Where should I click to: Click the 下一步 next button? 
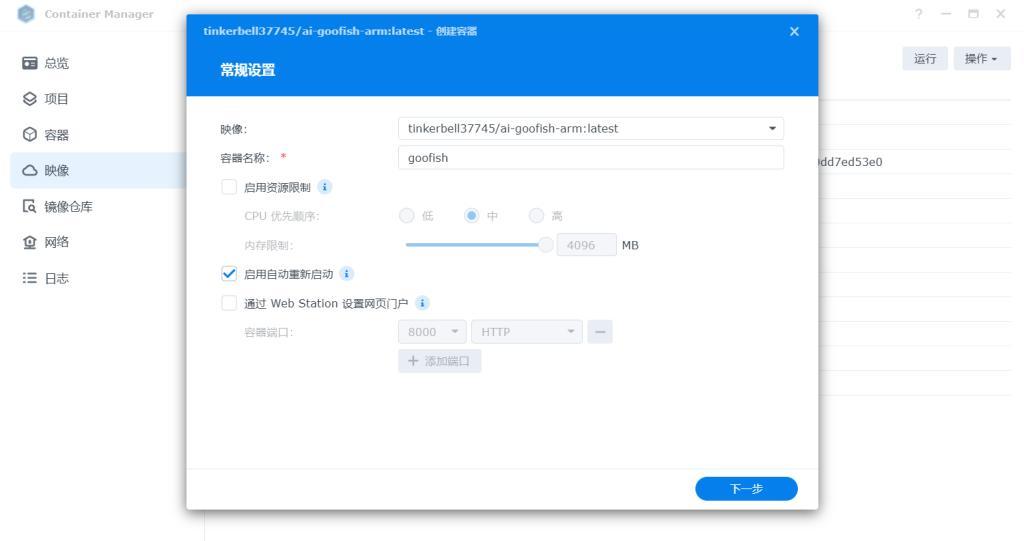click(746, 489)
